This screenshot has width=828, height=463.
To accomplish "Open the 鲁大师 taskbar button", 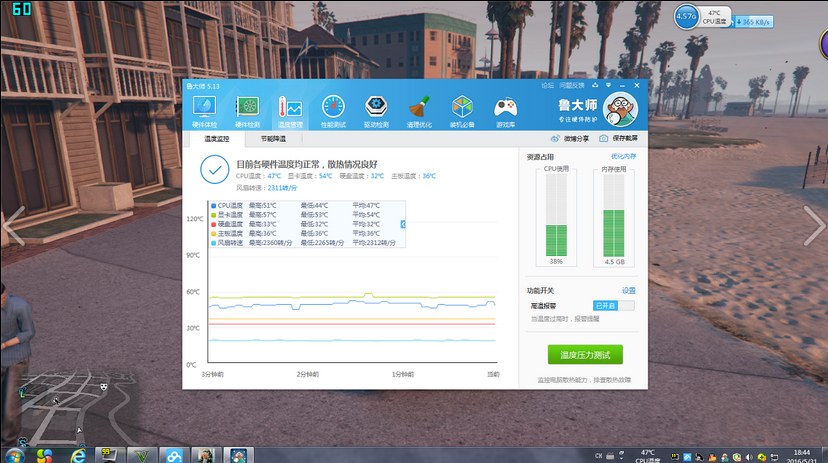I will (x=239, y=456).
